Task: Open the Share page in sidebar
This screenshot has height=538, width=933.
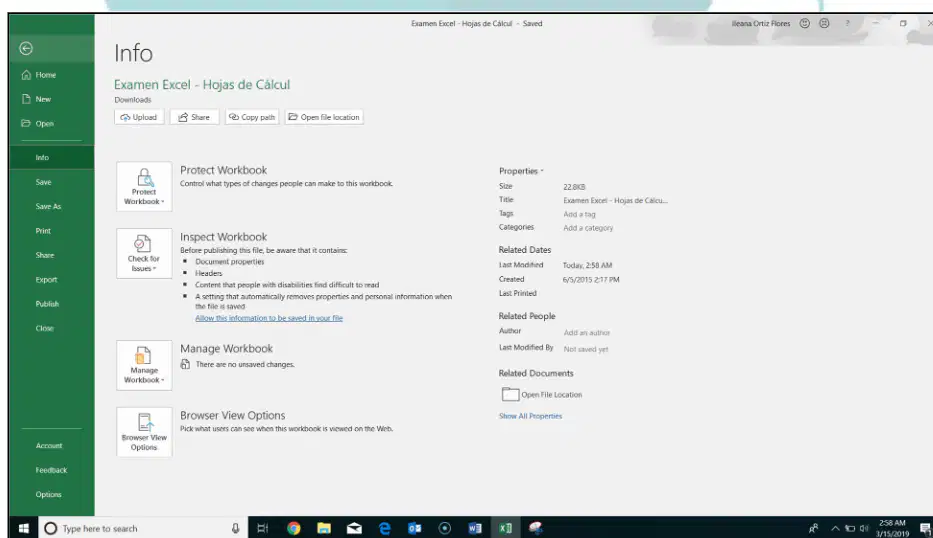Action: coord(45,255)
